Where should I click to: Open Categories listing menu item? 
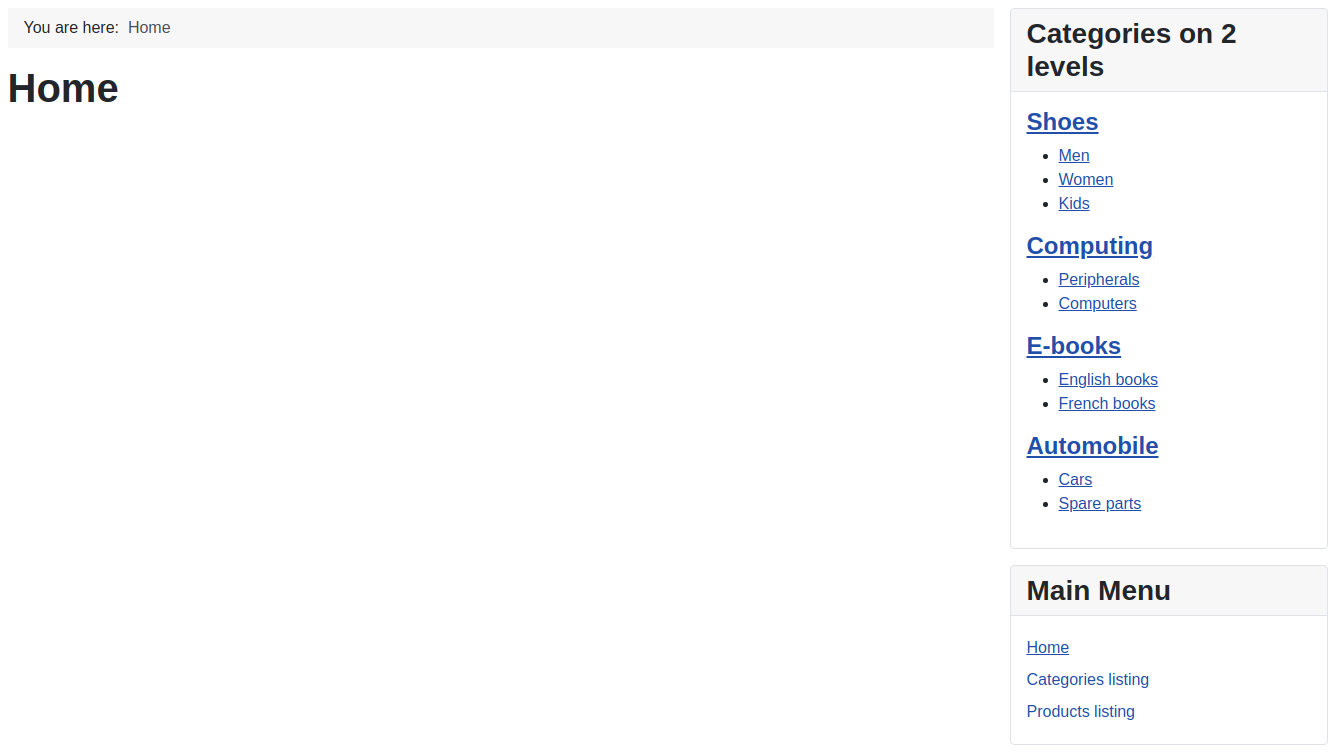tap(1087, 679)
